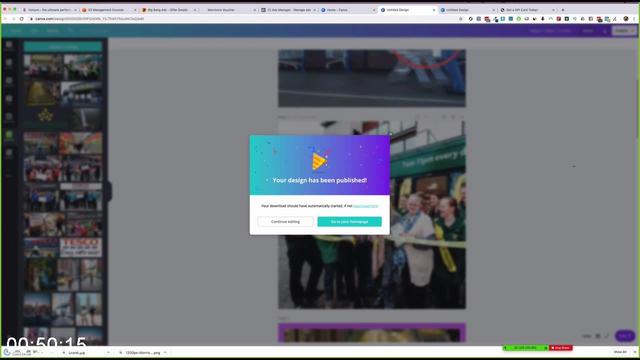Switch to the Home - Canva tab
The height and width of the screenshot is (360, 640).
[x=348, y=10]
